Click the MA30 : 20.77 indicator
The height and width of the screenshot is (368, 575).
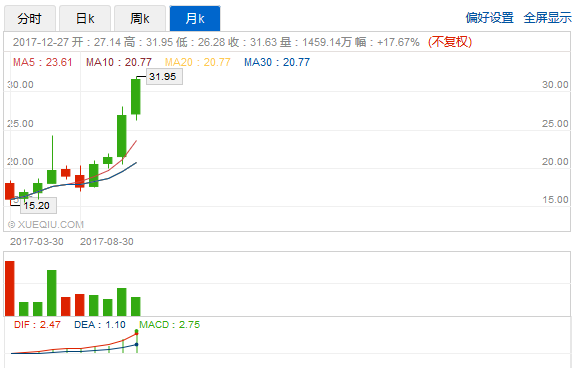pyautogui.click(x=277, y=62)
